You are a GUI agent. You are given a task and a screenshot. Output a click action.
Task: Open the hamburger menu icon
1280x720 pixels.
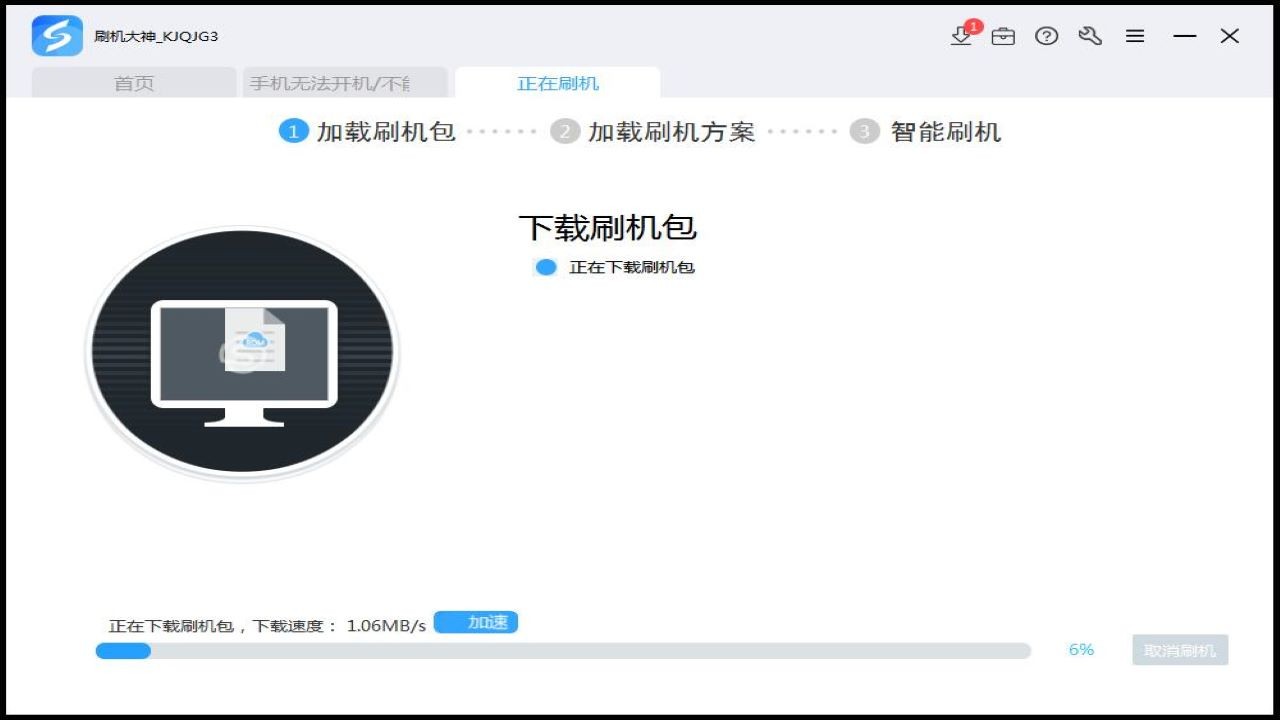click(x=1134, y=36)
